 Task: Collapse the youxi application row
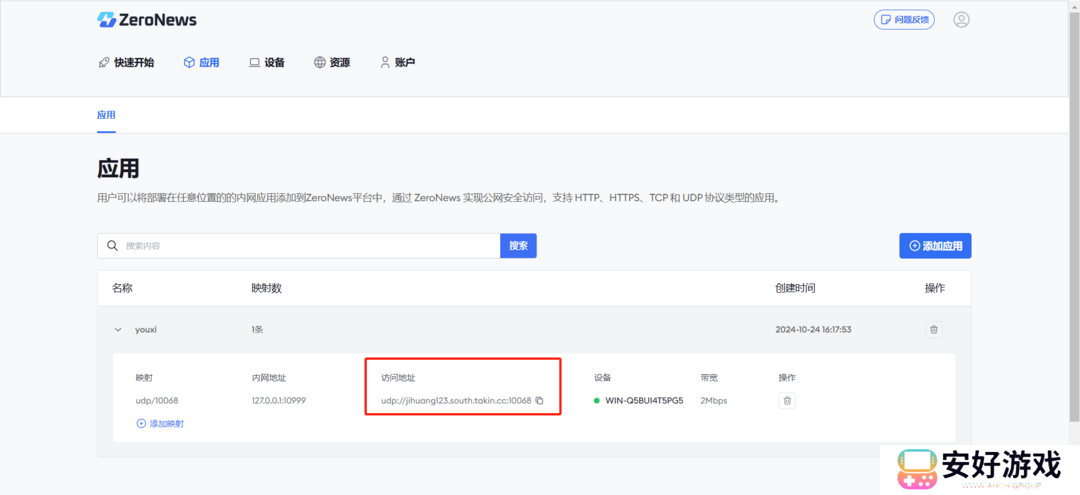click(117, 329)
